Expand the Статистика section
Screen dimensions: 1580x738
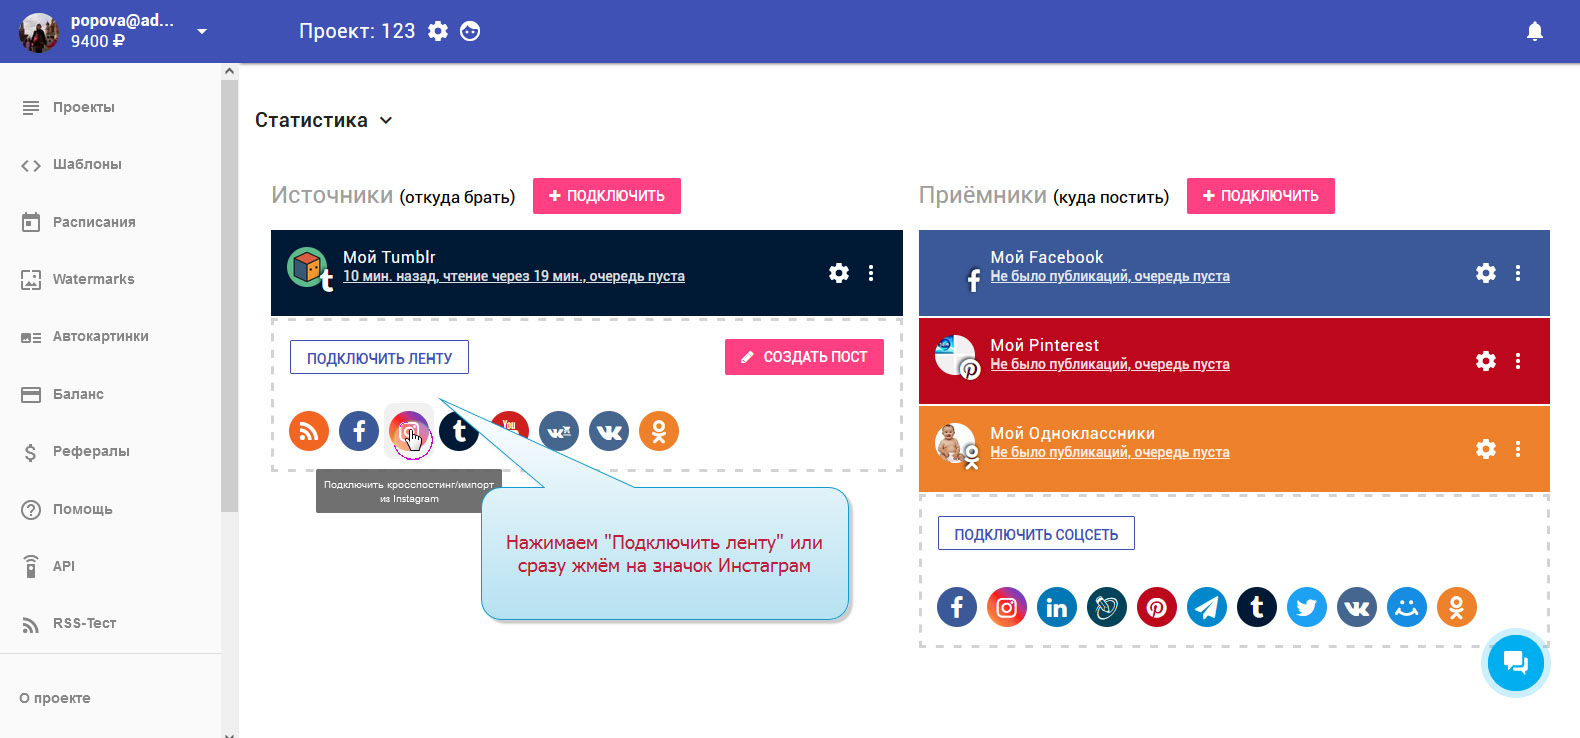[323, 120]
